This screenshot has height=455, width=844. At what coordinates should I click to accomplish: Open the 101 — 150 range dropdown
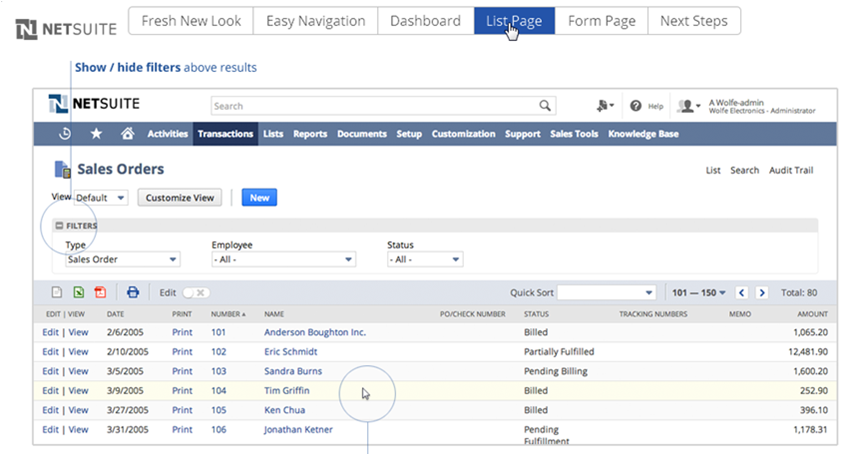pyautogui.click(x=699, y=292)
